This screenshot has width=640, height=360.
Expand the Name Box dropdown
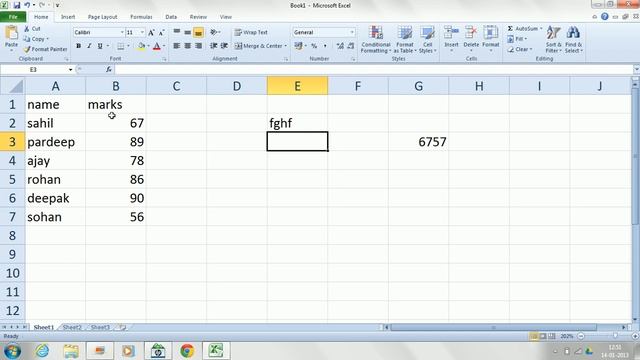(70, 70)
